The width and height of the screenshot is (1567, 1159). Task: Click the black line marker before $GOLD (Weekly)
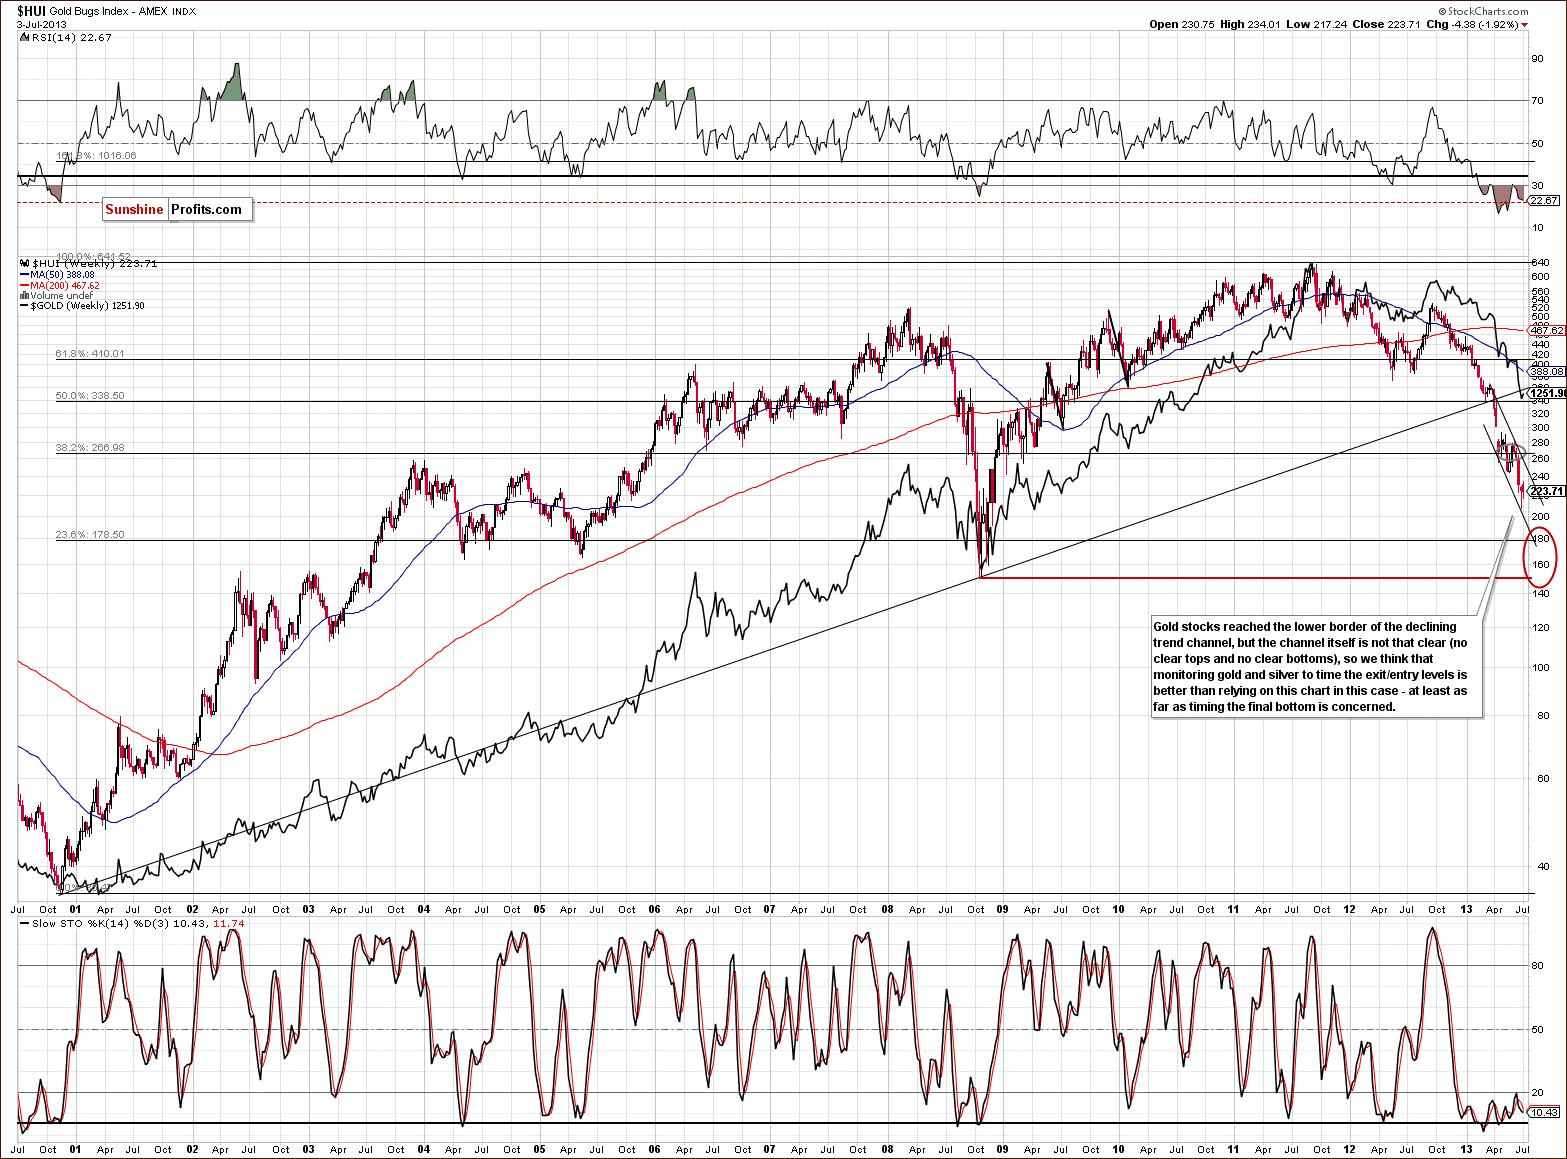click(x=24, y=306)
